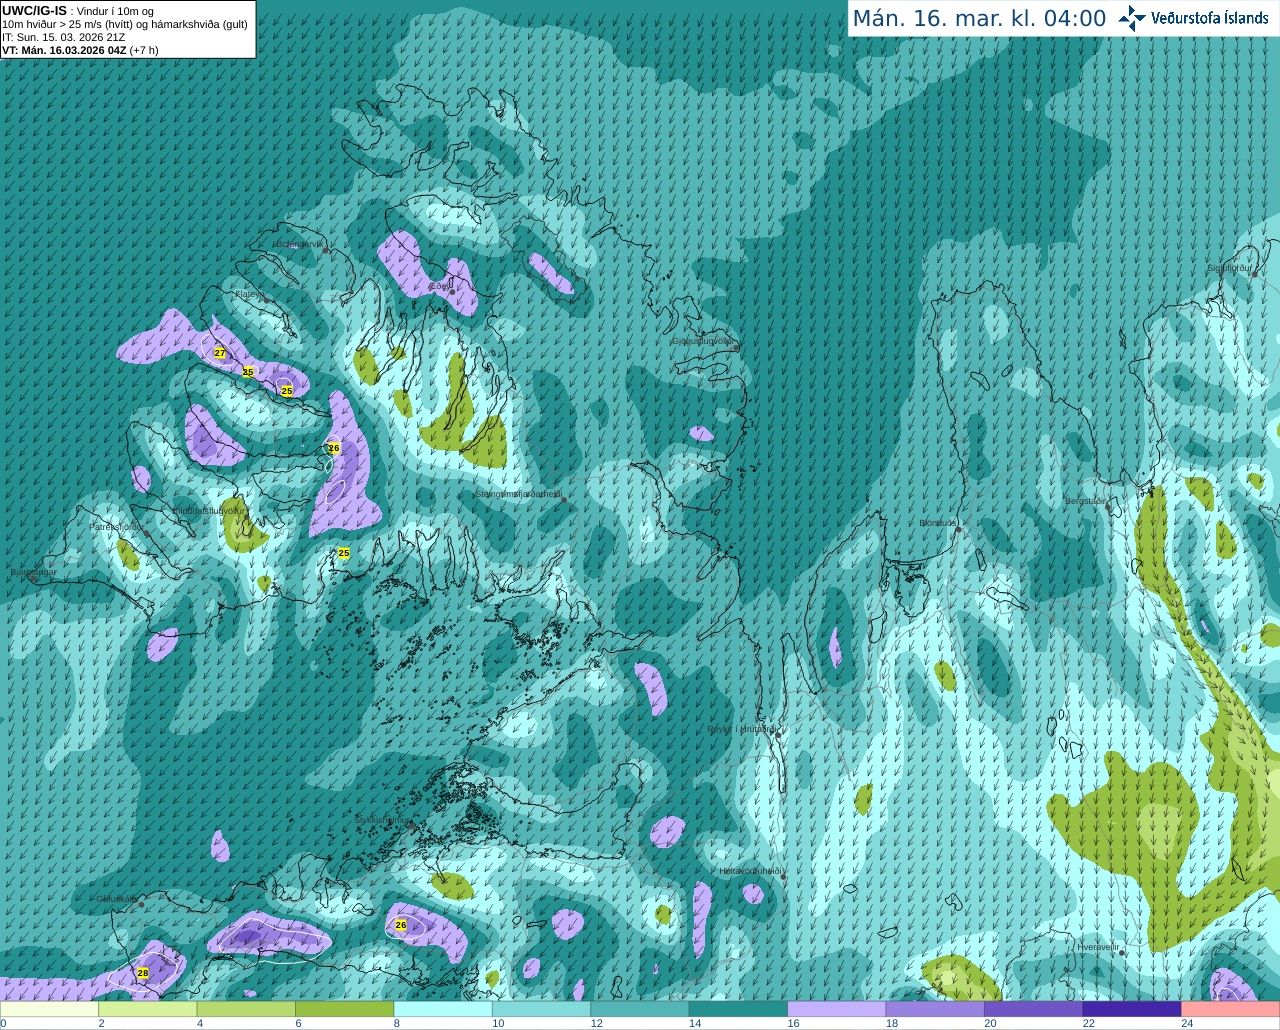Pick the 18–20 medium purple legend swatch

(935, 1009)
